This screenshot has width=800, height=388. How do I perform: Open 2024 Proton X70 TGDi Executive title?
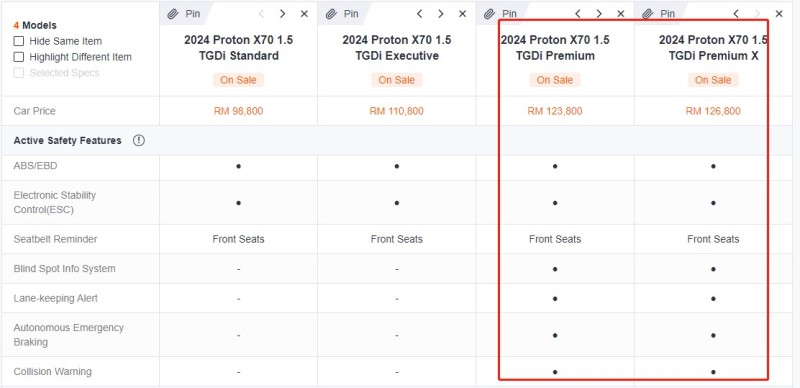point(396,47)
